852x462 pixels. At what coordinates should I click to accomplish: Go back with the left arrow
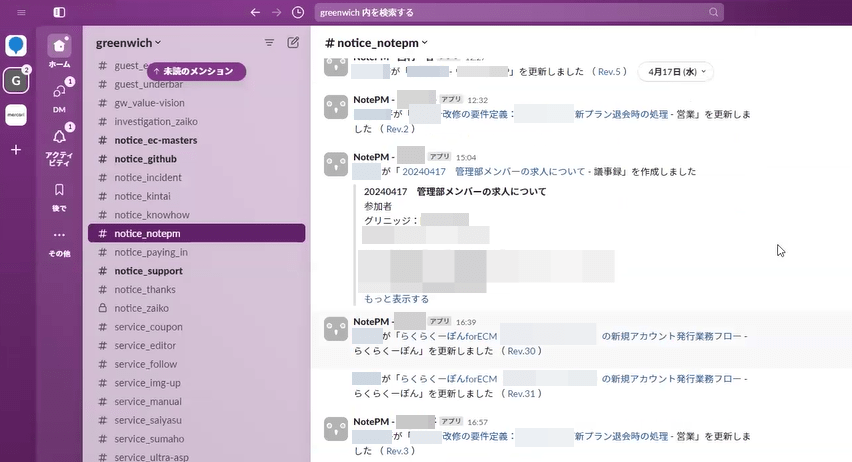(x=255, y=12)
